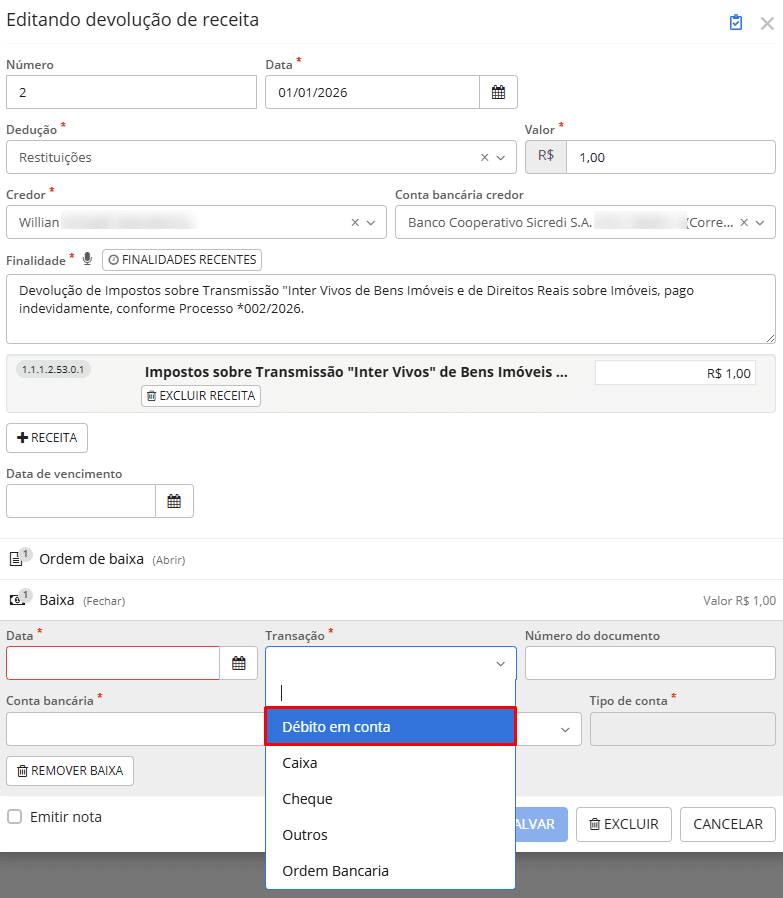Click the Valor amount field

(x=671, y=157)
